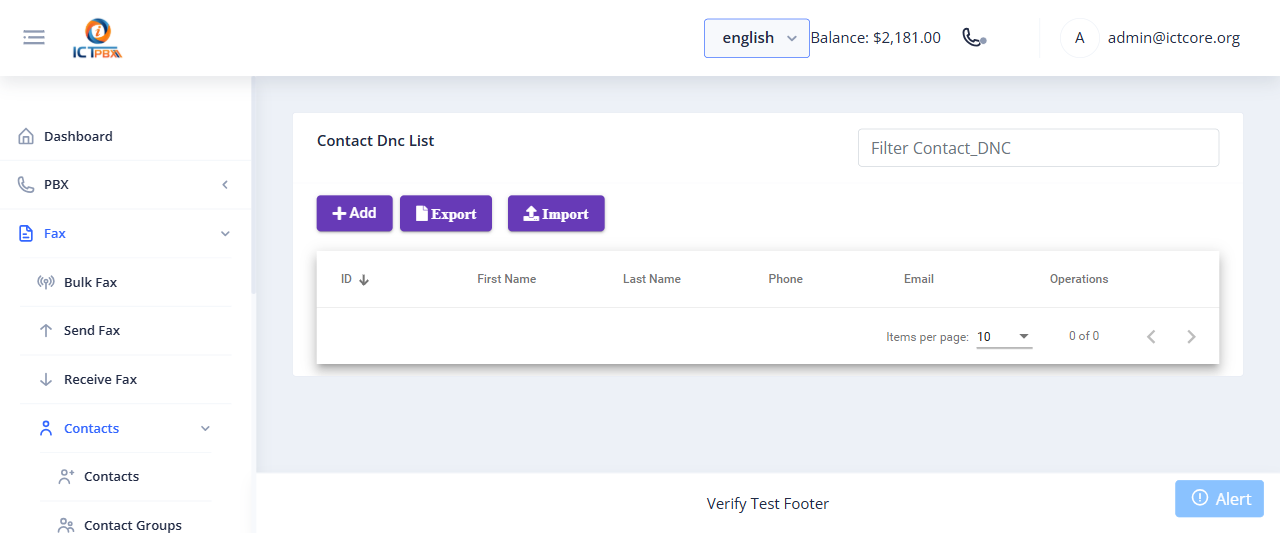Sort by First Name column header
This screenshot has height=533, width=1280.
click(x=507, y=279)
